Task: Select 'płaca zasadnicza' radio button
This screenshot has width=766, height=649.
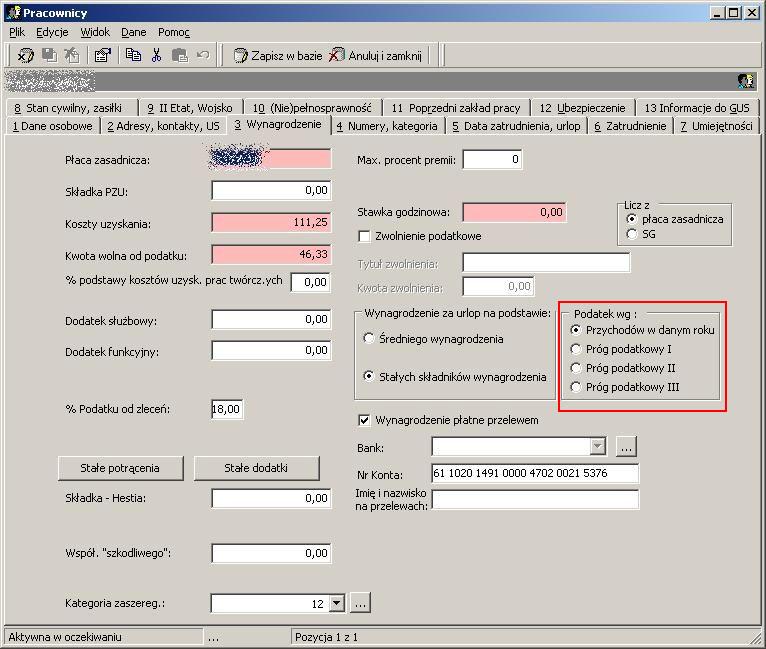Action: (631, 219)
